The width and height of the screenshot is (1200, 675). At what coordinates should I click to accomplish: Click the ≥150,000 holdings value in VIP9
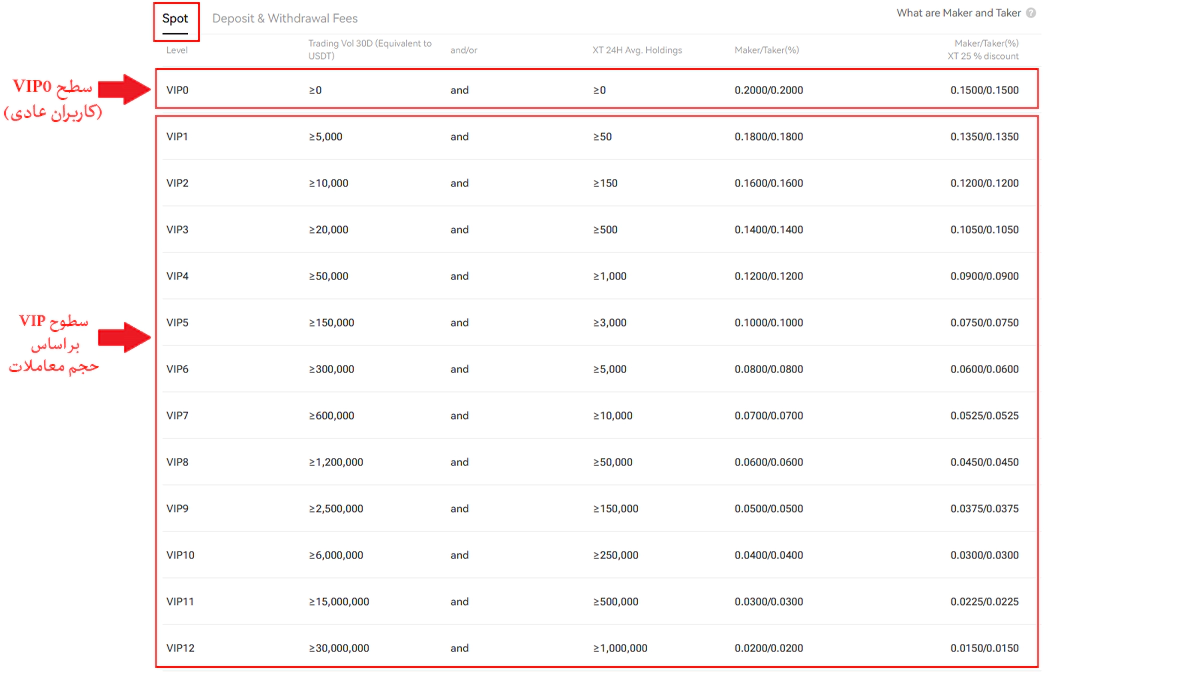tap(616, 509)
